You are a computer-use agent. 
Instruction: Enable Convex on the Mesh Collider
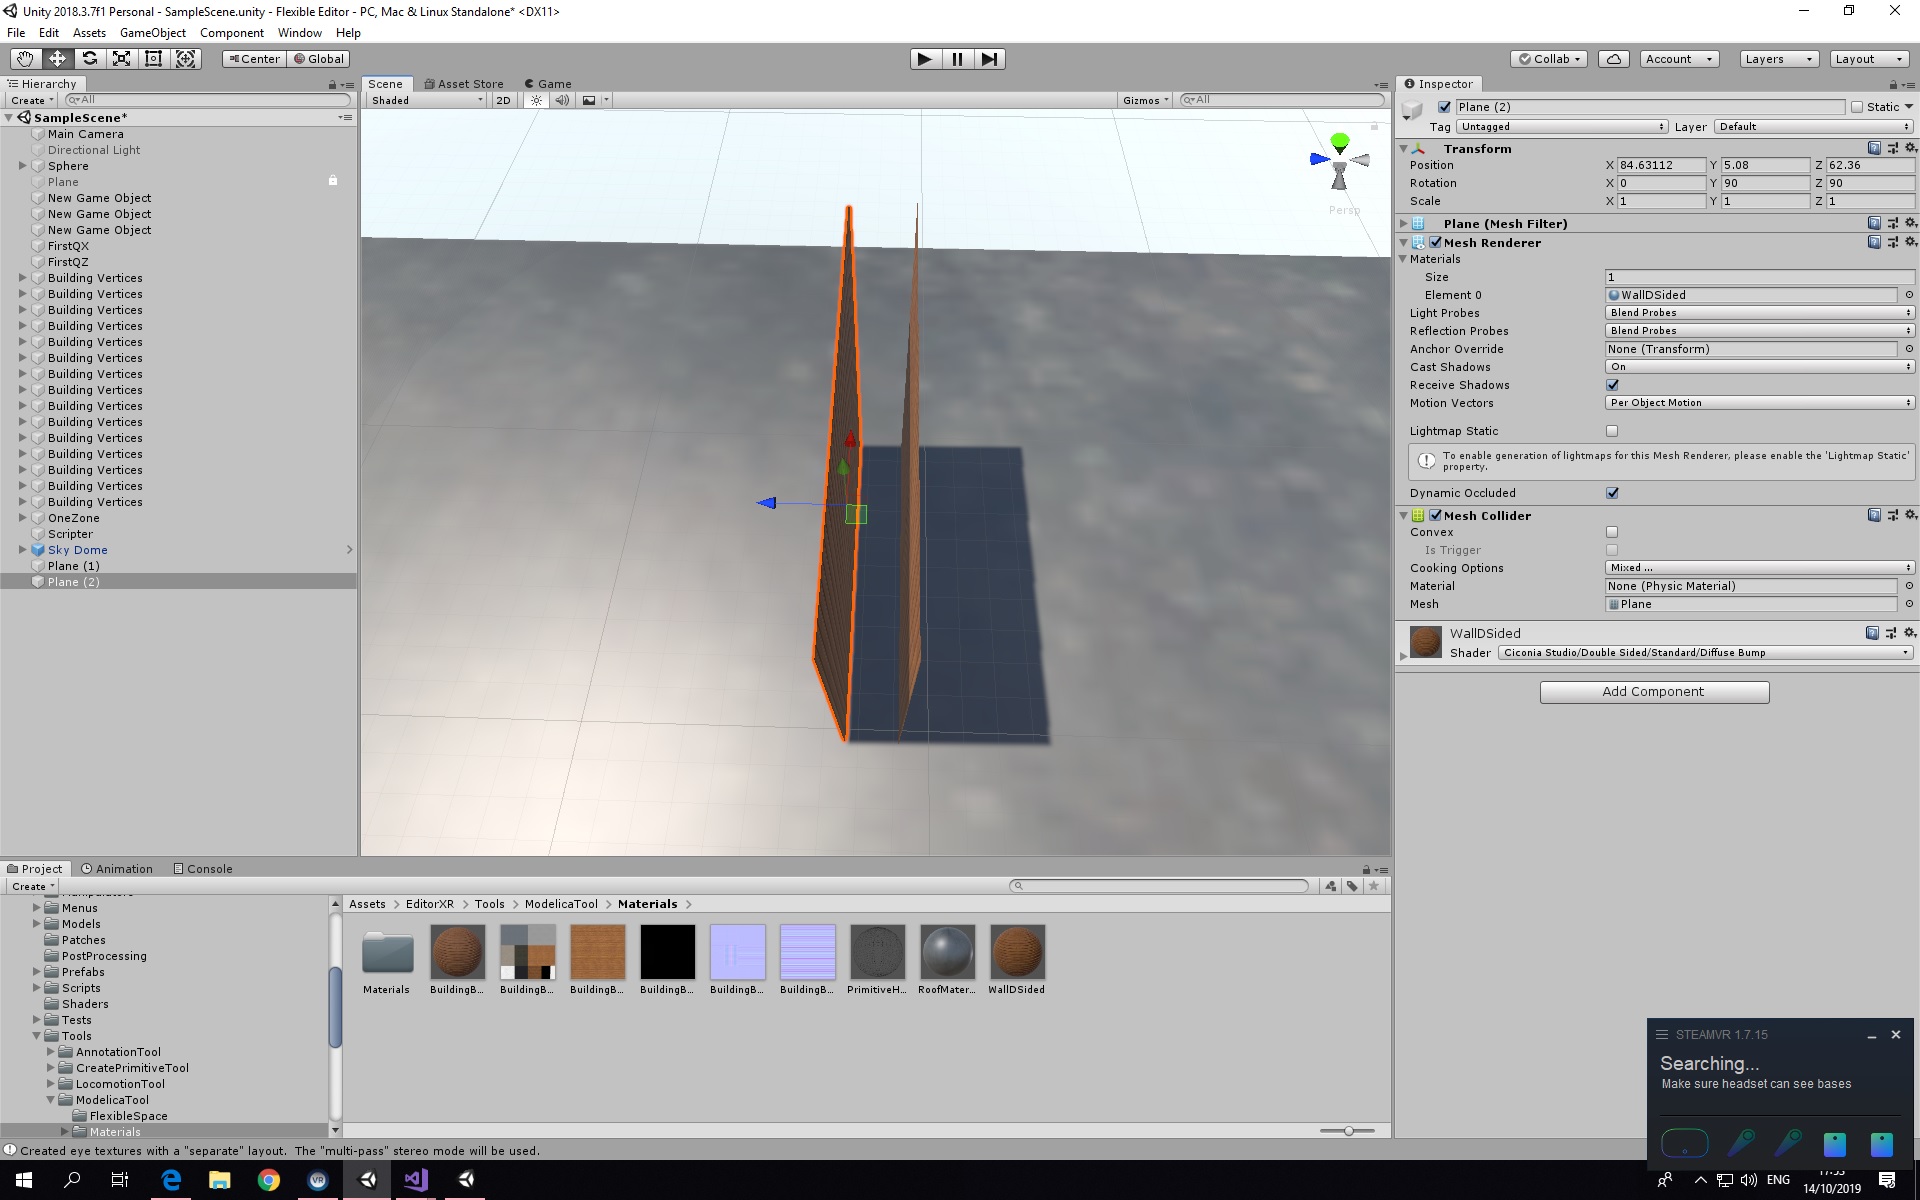point(1611,532)
